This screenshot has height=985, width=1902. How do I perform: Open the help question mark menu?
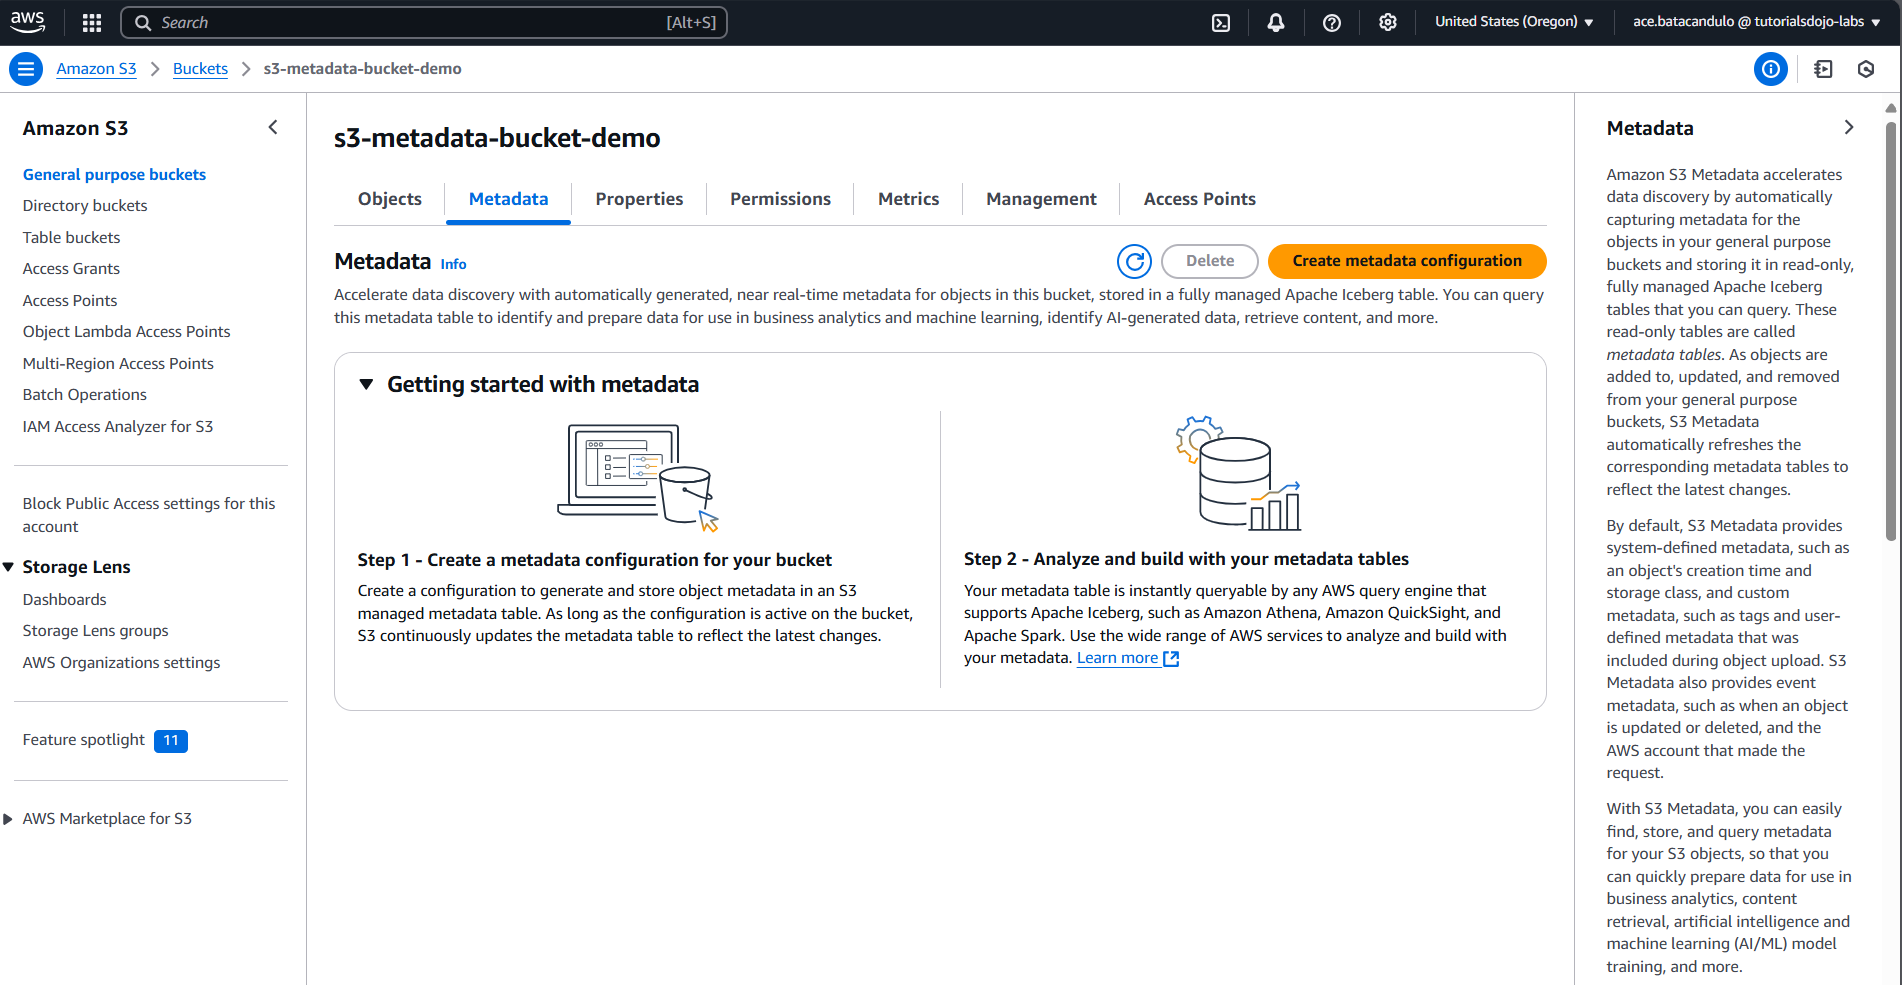1332,22
